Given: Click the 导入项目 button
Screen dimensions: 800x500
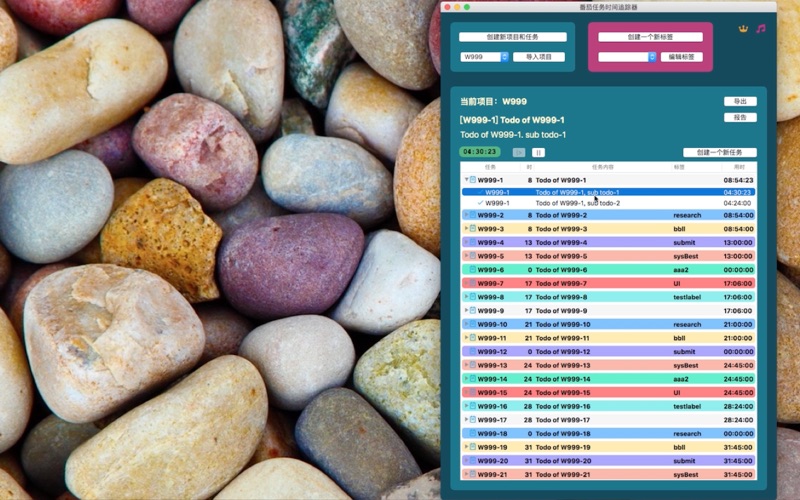Looking at the screenshot, I should tap(539, 57).
